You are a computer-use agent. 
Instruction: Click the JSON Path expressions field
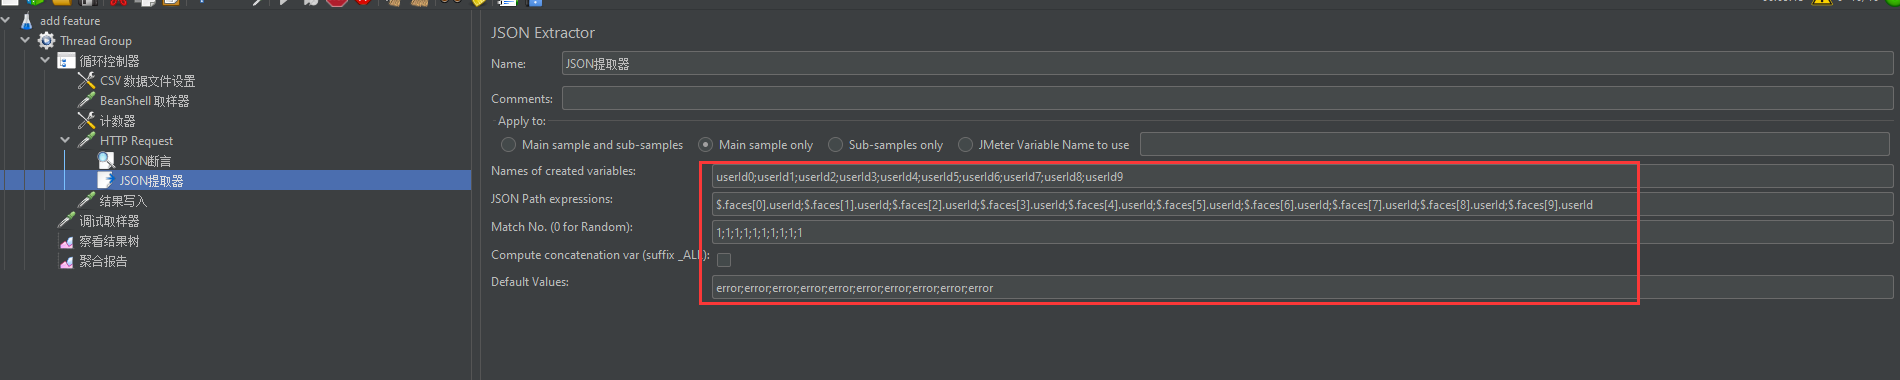coord(1302,205)
